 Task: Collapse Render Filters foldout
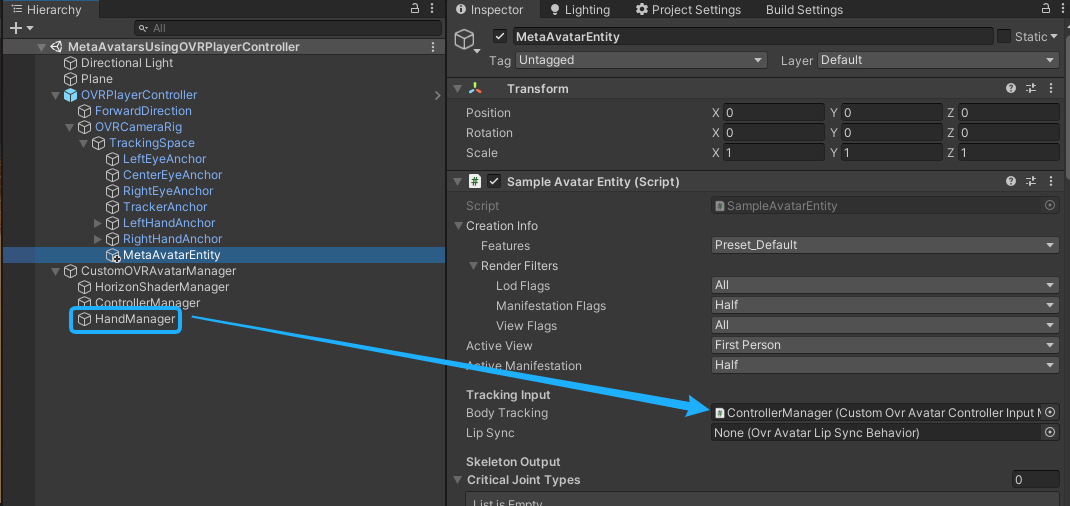tap(473, 266)
